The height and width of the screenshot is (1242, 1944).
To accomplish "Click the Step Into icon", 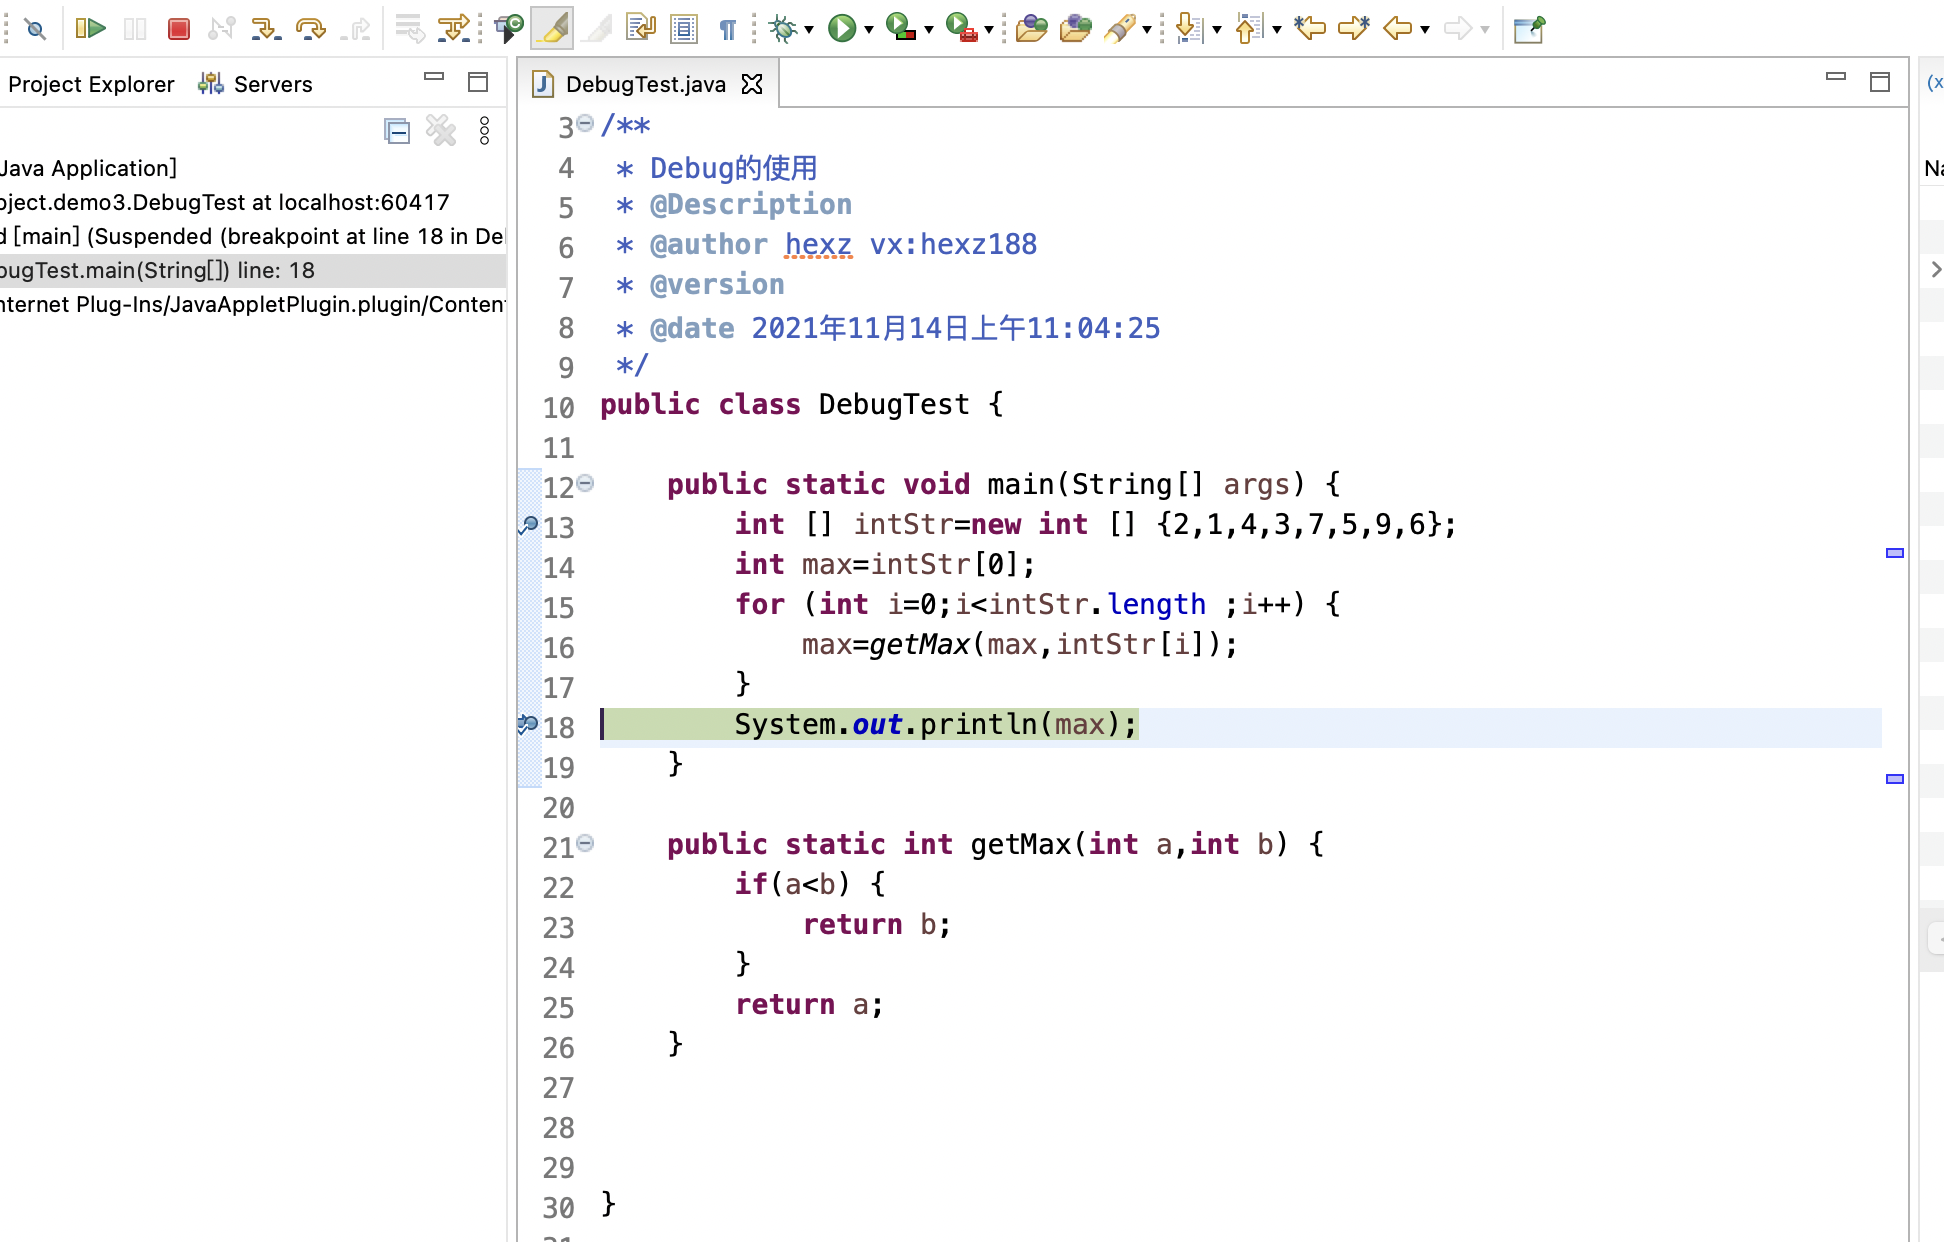I will pos(265,28).
